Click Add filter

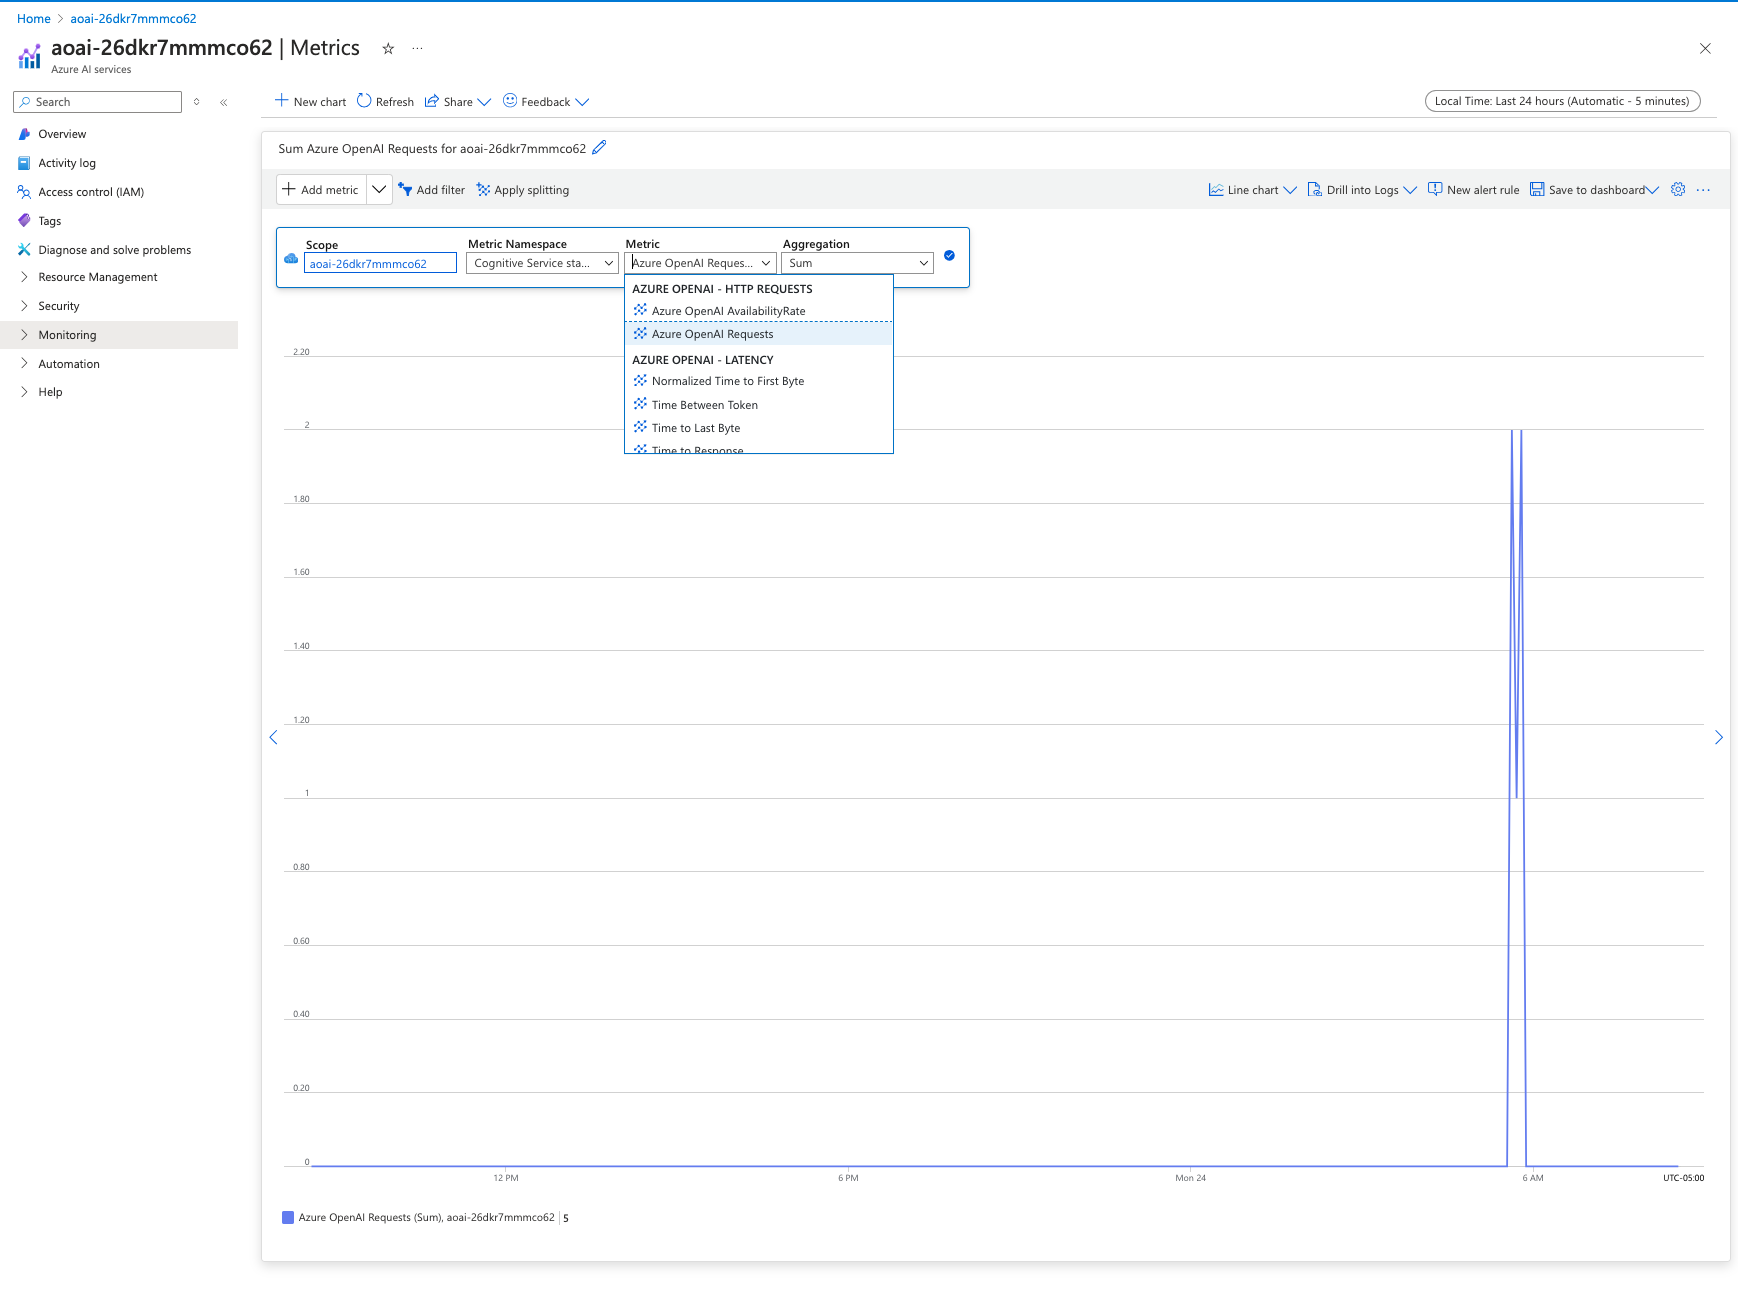pos(431,190)
